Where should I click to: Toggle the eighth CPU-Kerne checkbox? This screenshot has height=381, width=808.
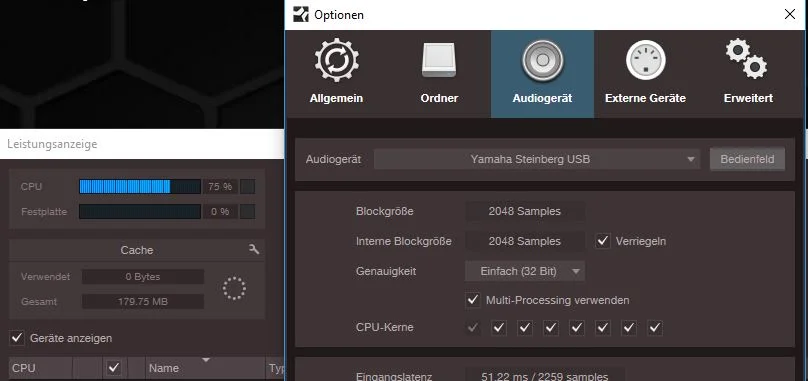(x=655, y=327)
